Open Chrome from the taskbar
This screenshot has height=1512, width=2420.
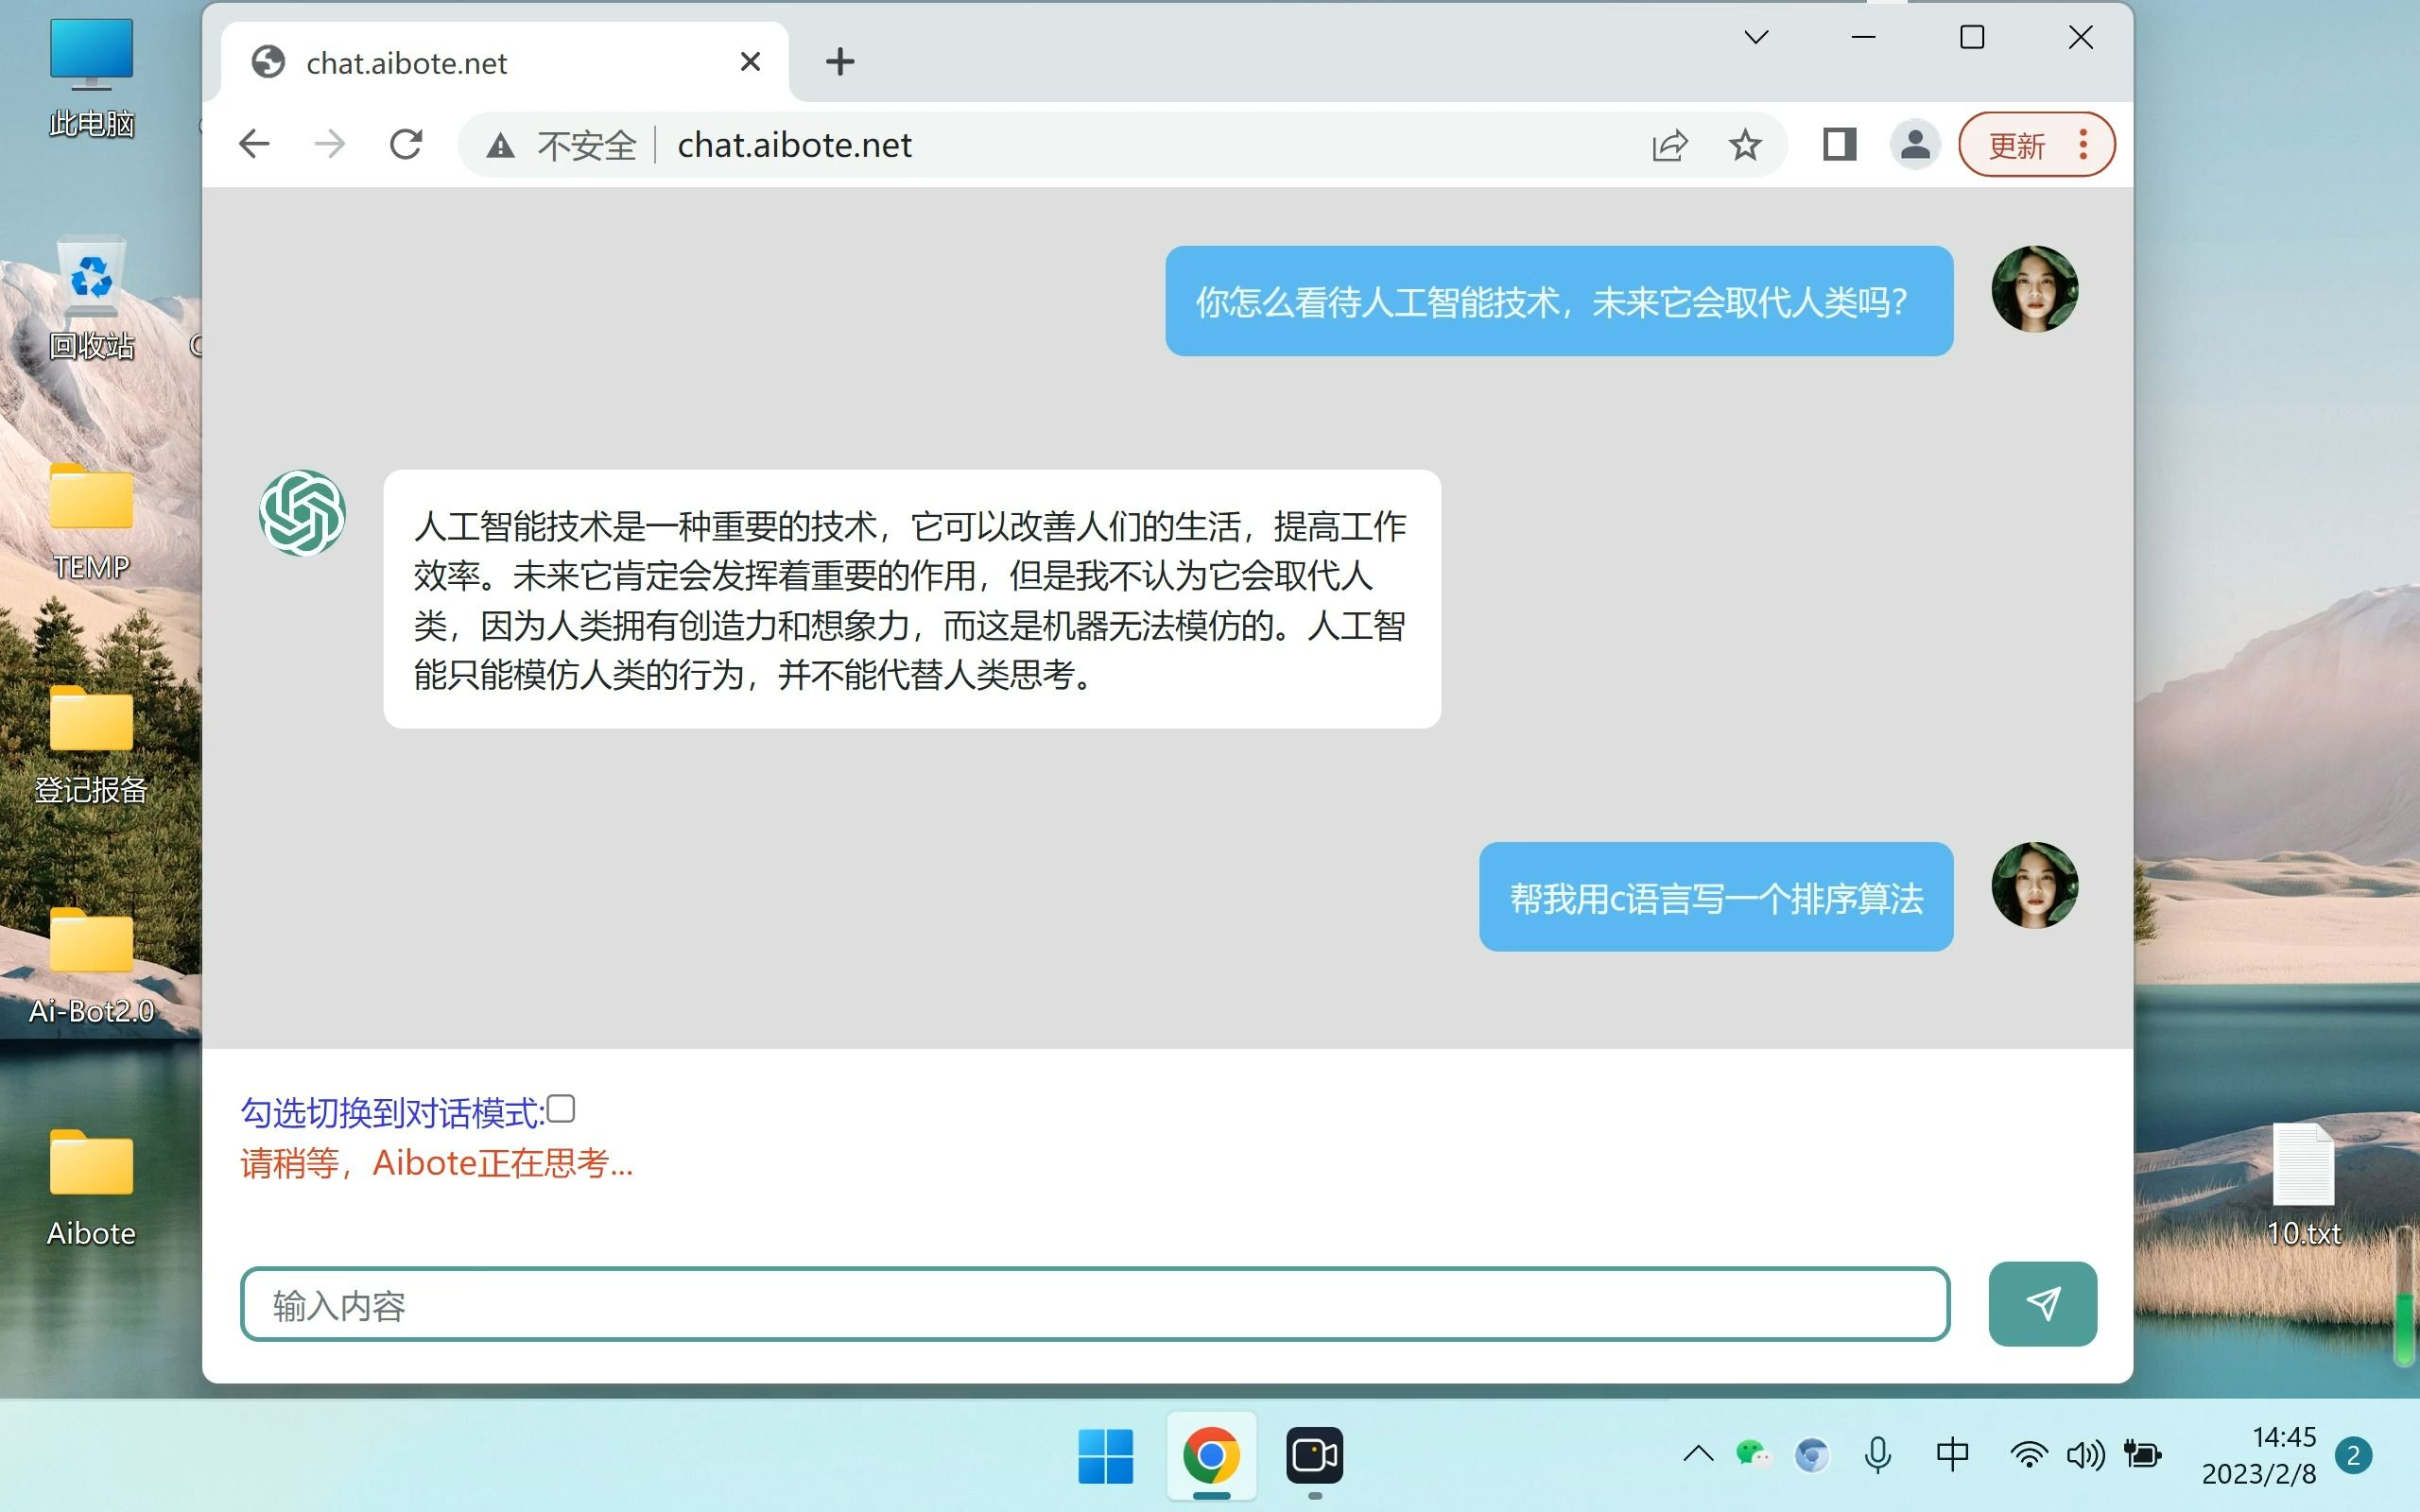[x=1211, y=1457]
